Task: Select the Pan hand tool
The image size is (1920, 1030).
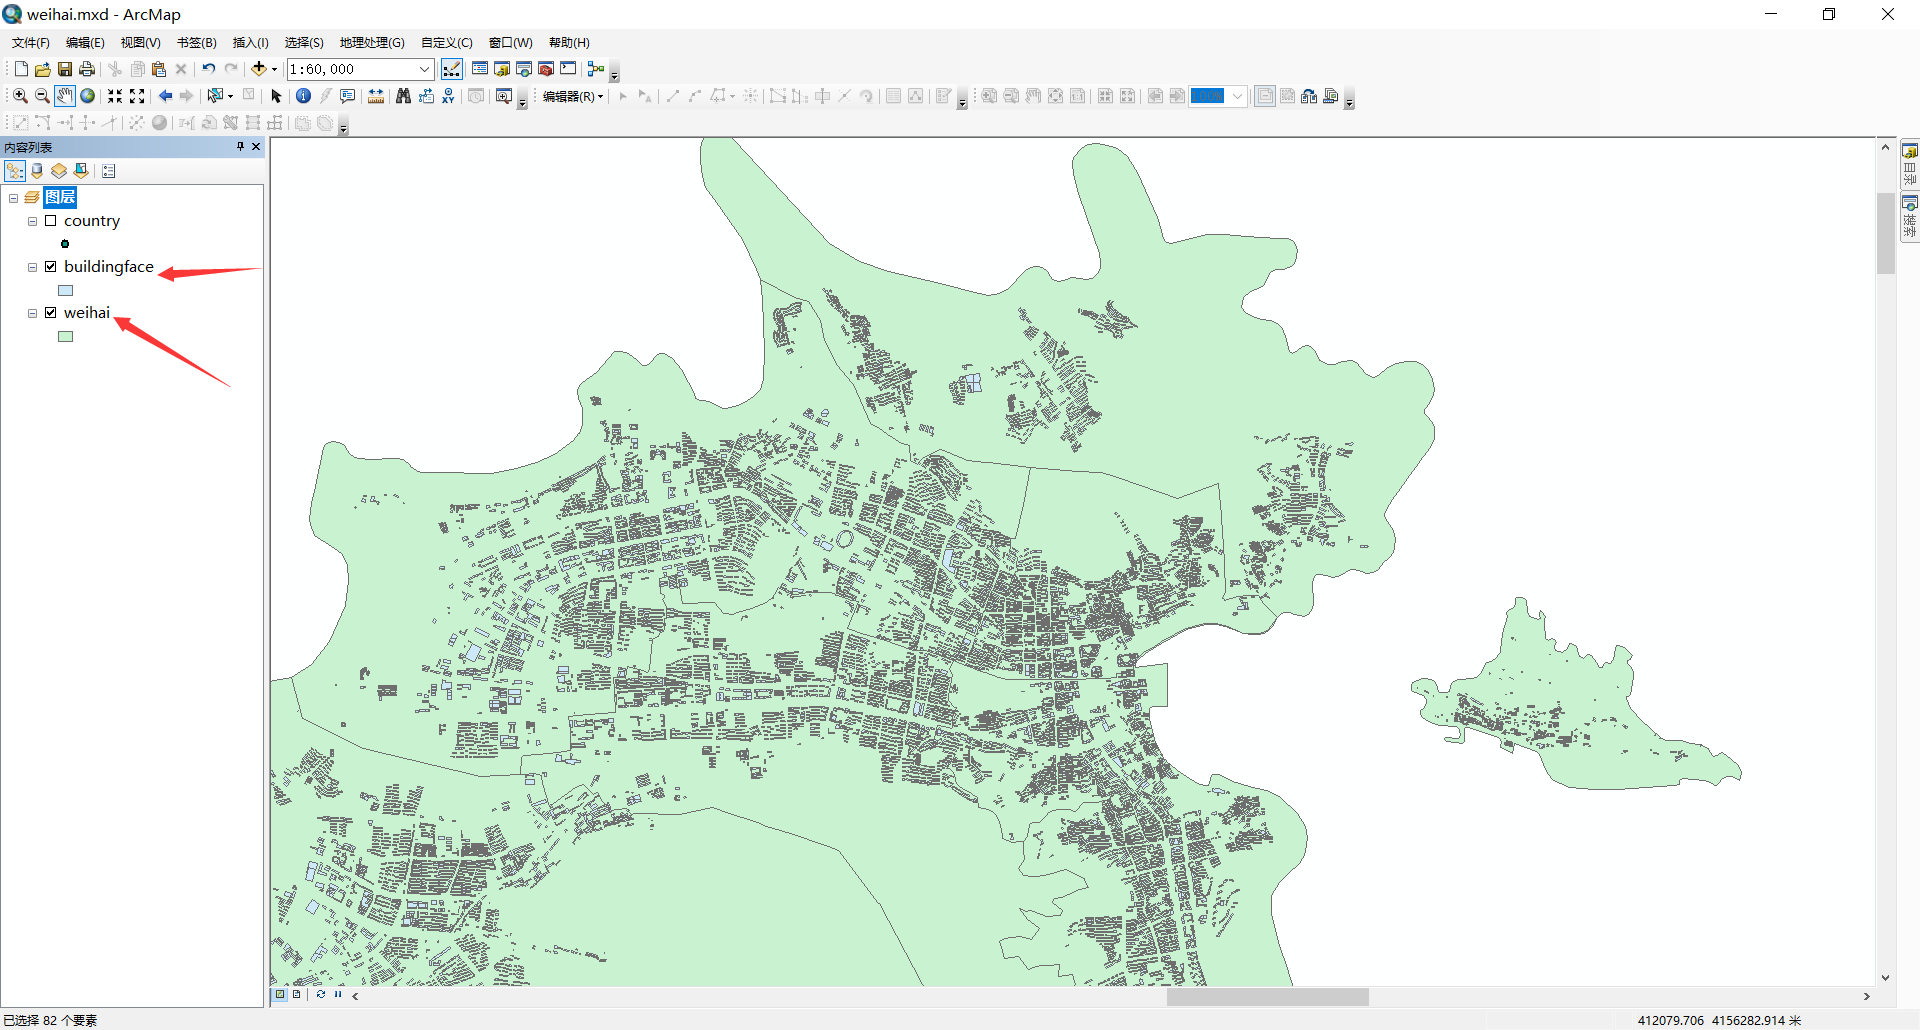Action: (65, 96)
